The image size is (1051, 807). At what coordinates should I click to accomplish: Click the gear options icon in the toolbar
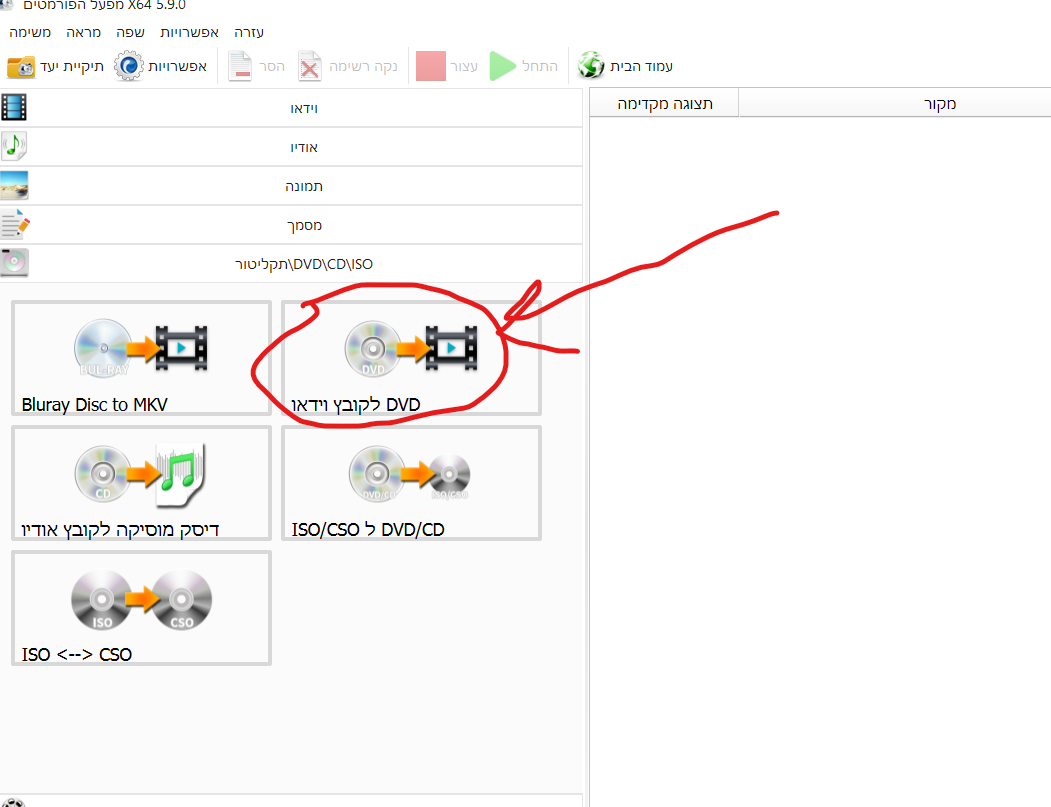point(129,66)
